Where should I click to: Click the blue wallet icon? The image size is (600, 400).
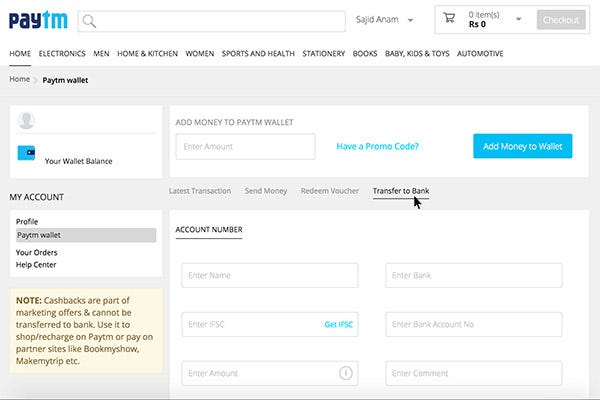click(26, 153)
